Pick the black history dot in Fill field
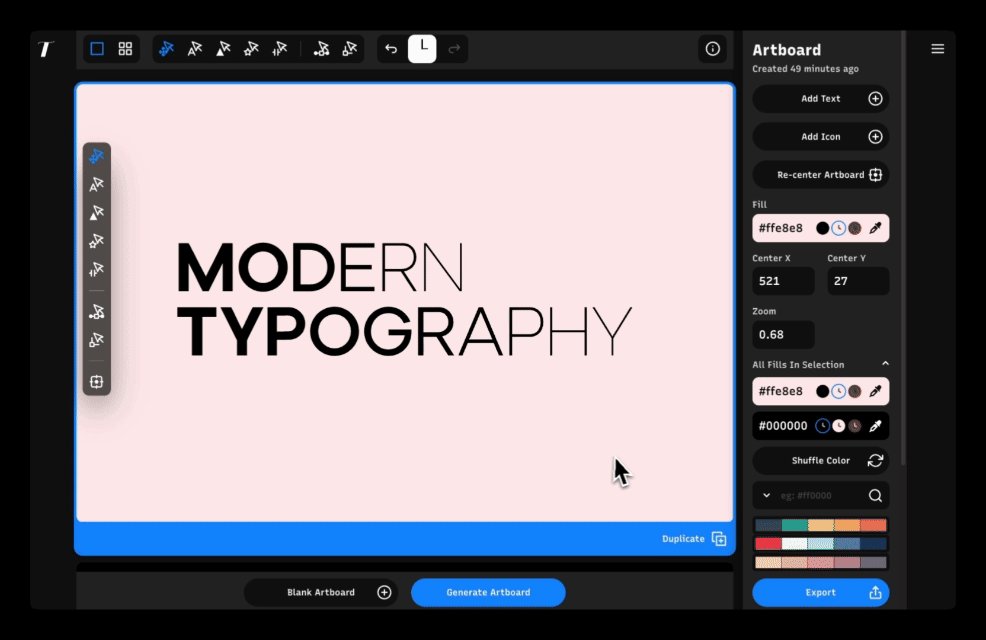Image resolution: width=986 pixels, height=640 pixels. (x=823, y=228)
